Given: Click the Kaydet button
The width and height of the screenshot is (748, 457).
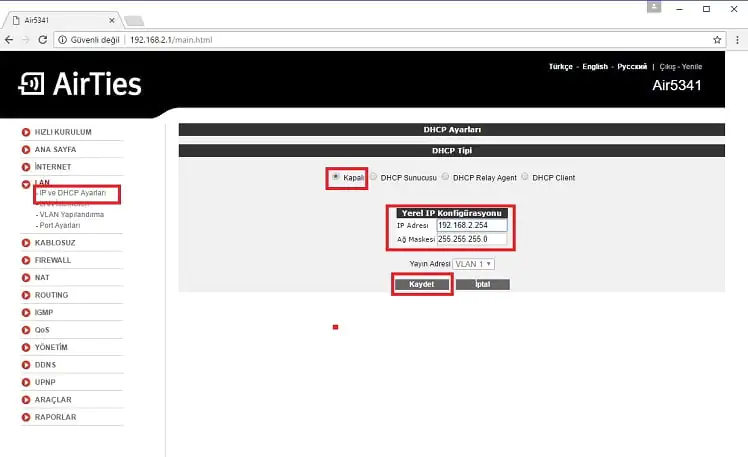Looking at the screenshot, I should tap(422, 284).
